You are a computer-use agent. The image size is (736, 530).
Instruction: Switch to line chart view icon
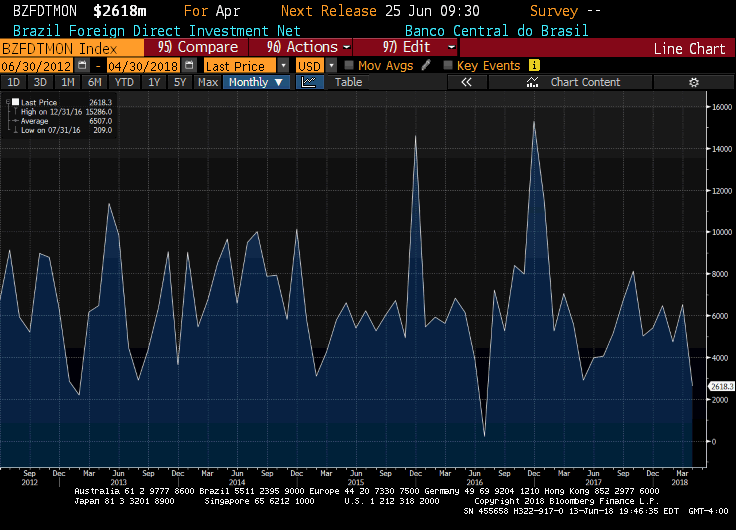(x=307, y=82)
